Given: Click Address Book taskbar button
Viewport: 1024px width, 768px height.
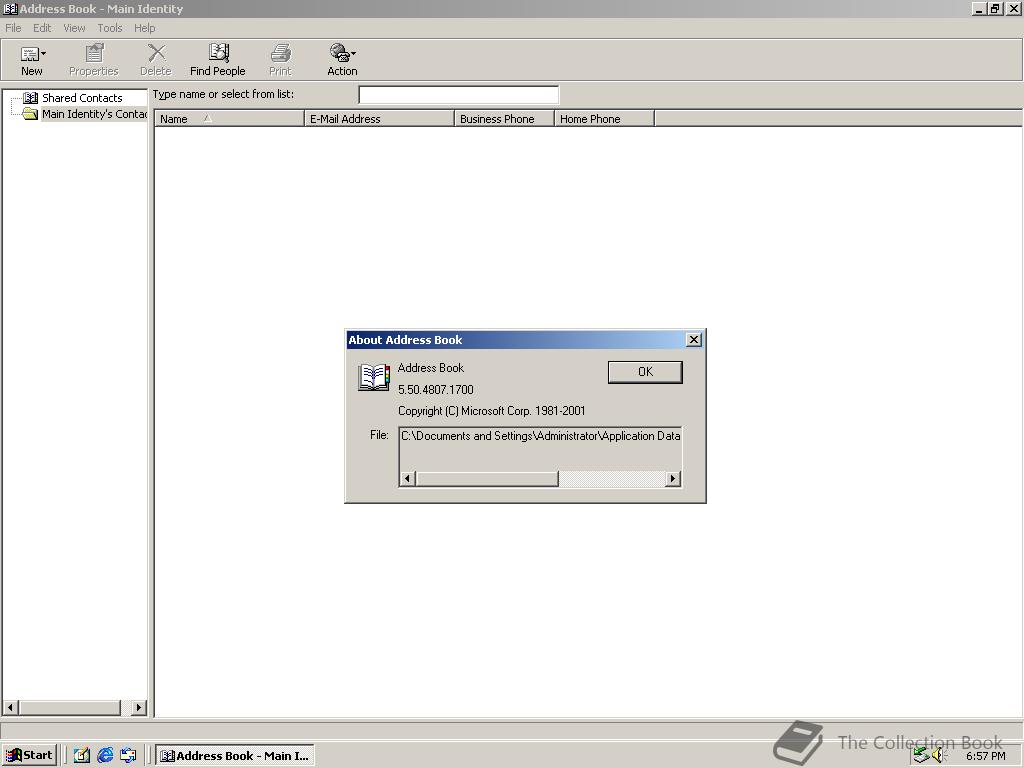Looking at the screenshot, I should click(235, 756).
